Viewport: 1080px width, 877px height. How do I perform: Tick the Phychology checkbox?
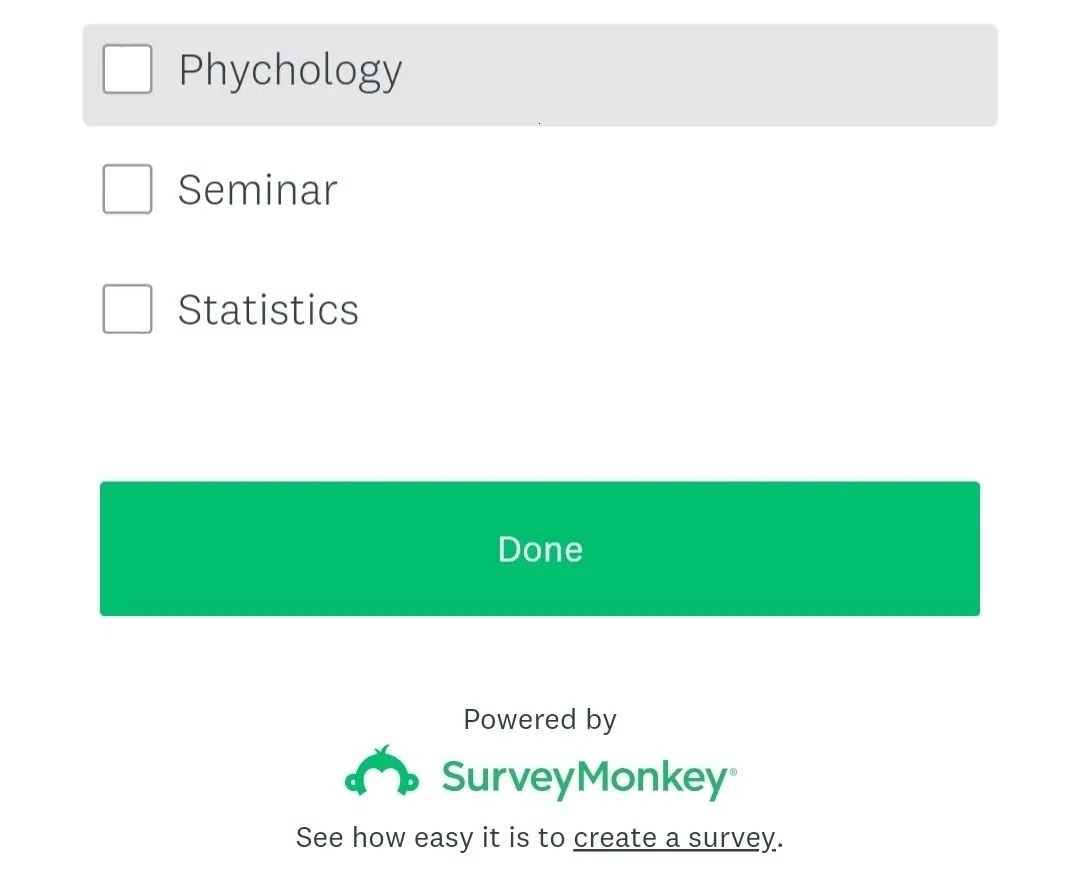128,69
